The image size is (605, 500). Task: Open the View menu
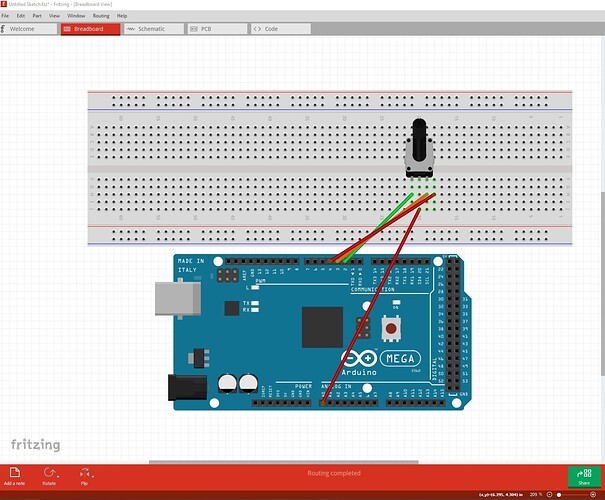54,16
